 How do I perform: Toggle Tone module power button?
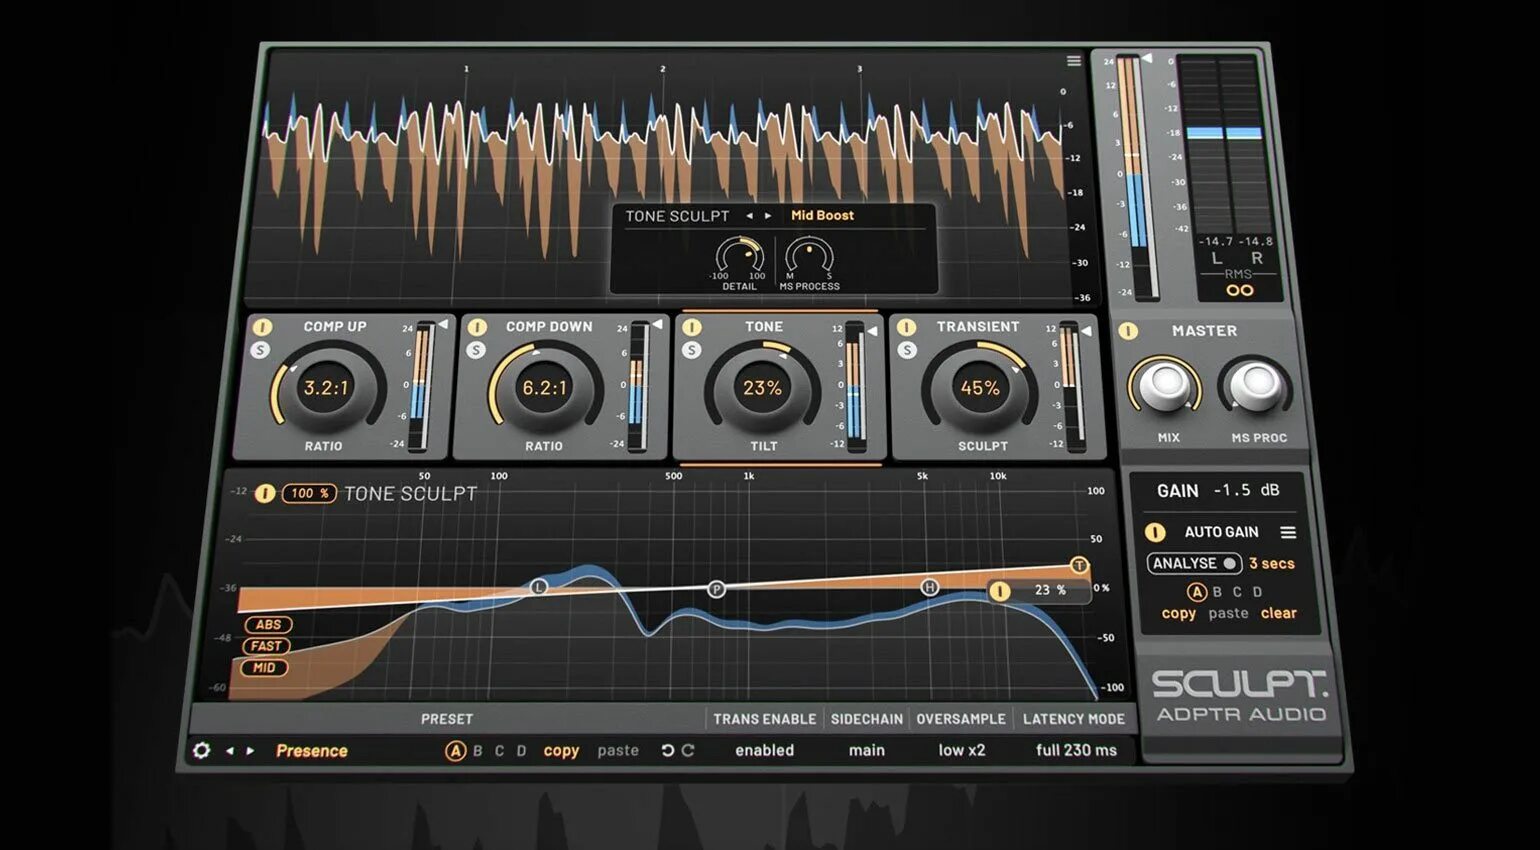692,327
